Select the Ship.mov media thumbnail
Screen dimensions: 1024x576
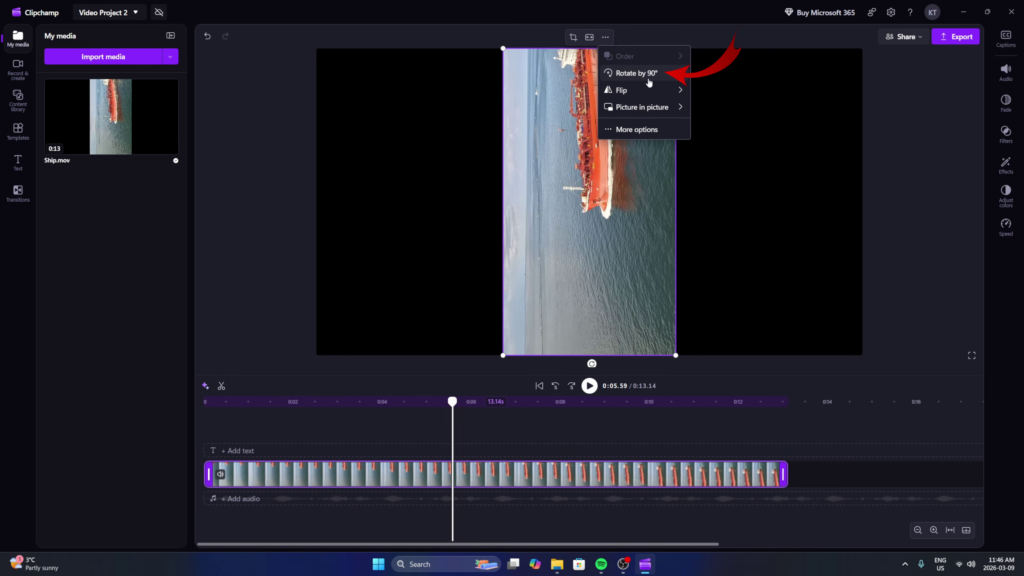tap(111, 115)
